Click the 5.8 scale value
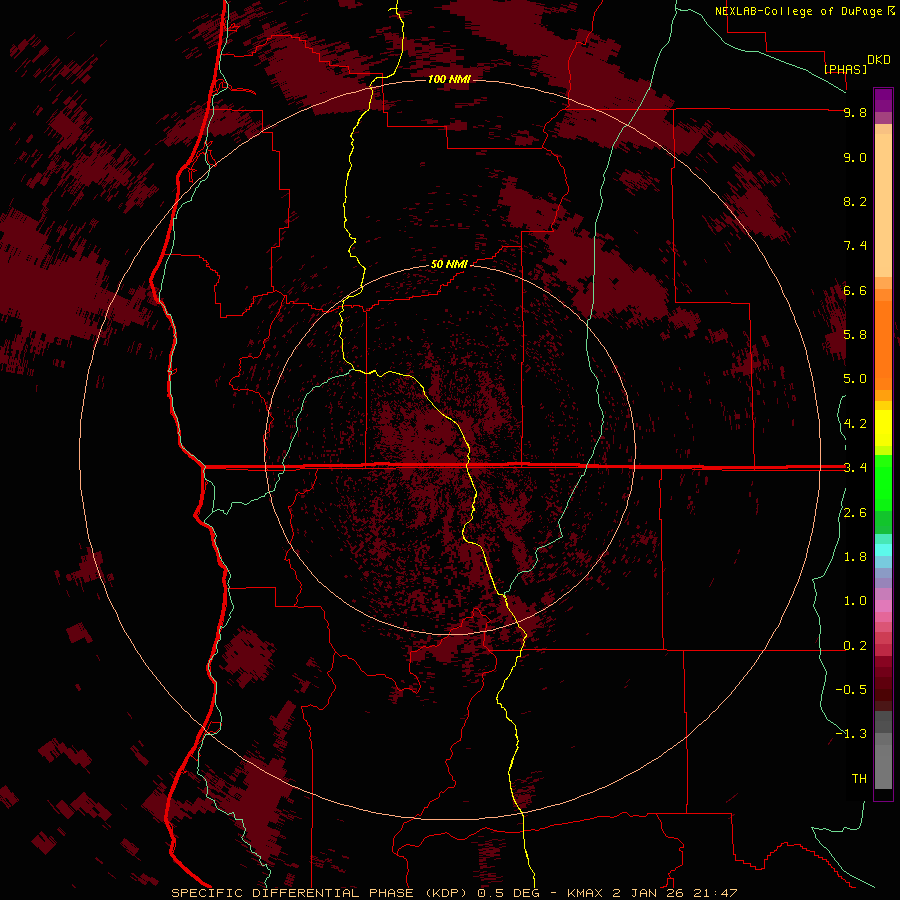 pyautogui.click(x=855, y=335)
